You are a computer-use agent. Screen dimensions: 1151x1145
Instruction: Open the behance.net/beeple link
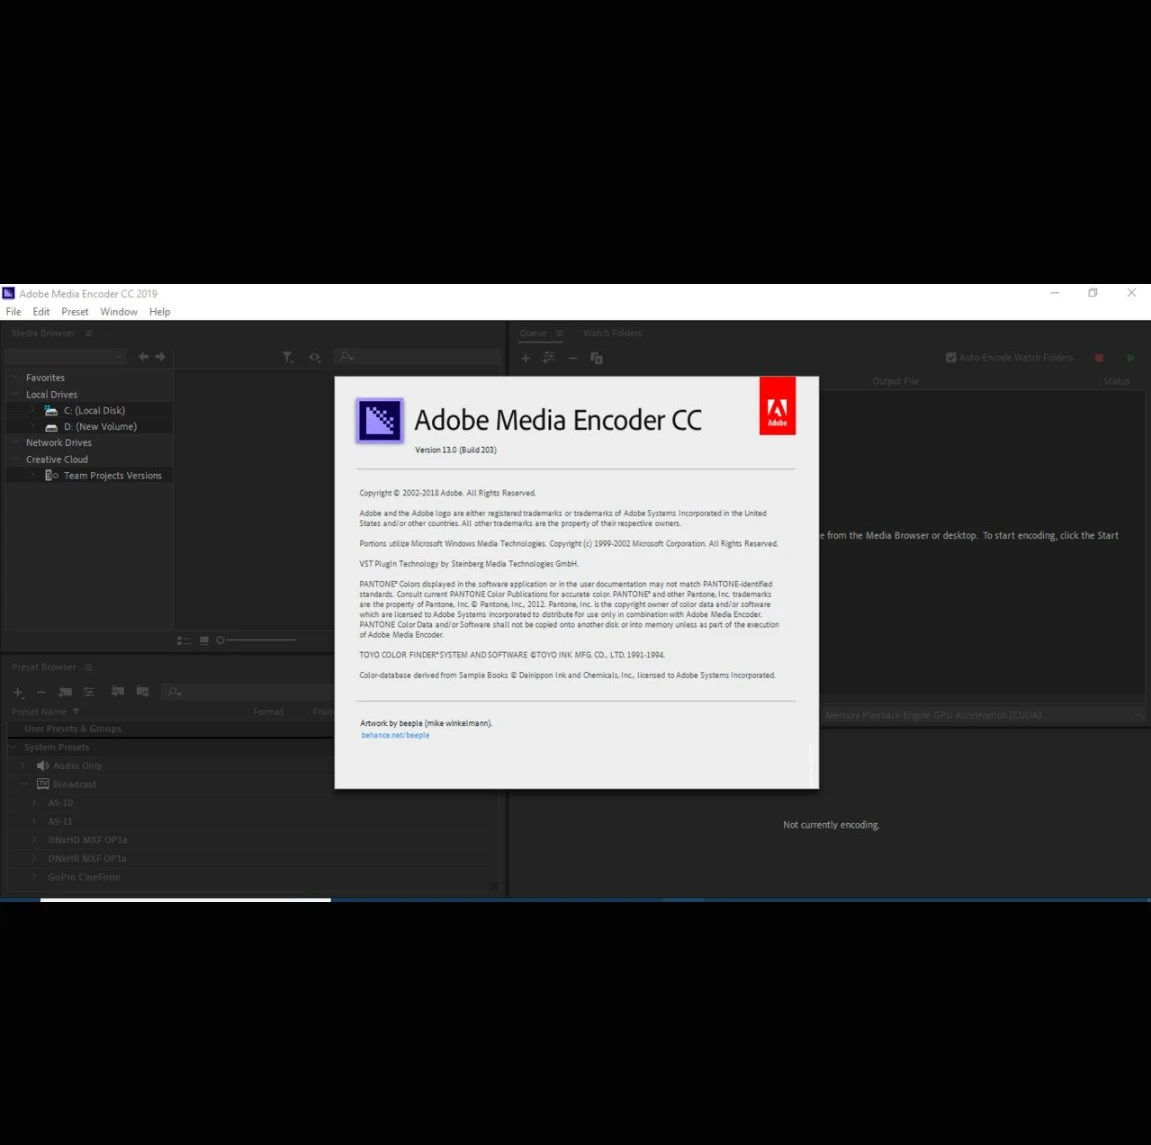(x=395, y=735)
